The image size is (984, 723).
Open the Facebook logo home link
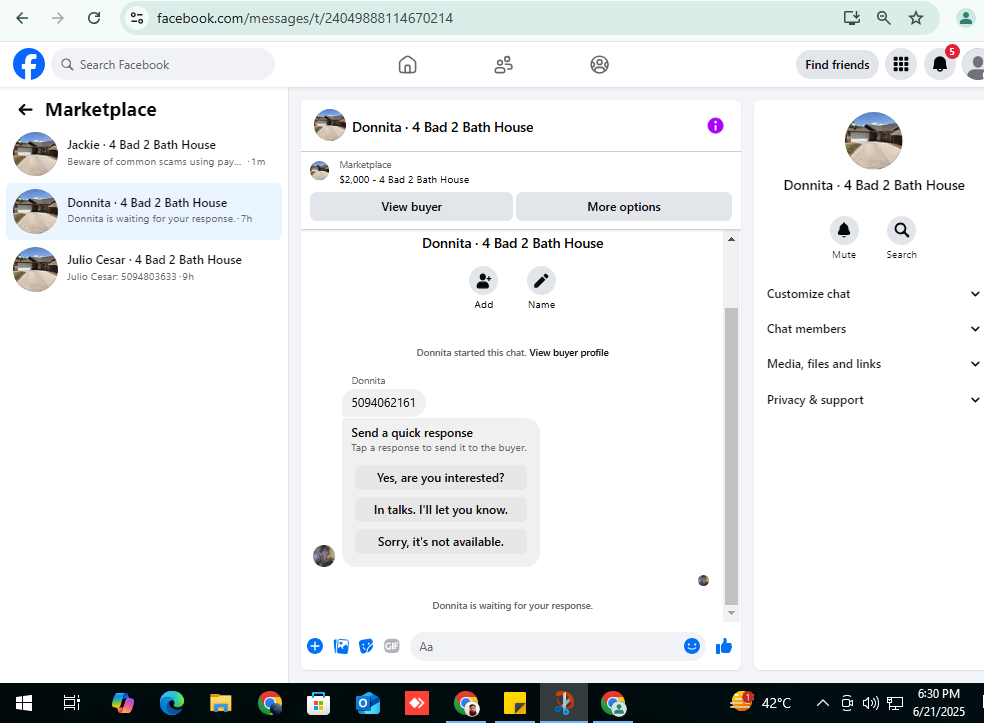coord(29,64)
